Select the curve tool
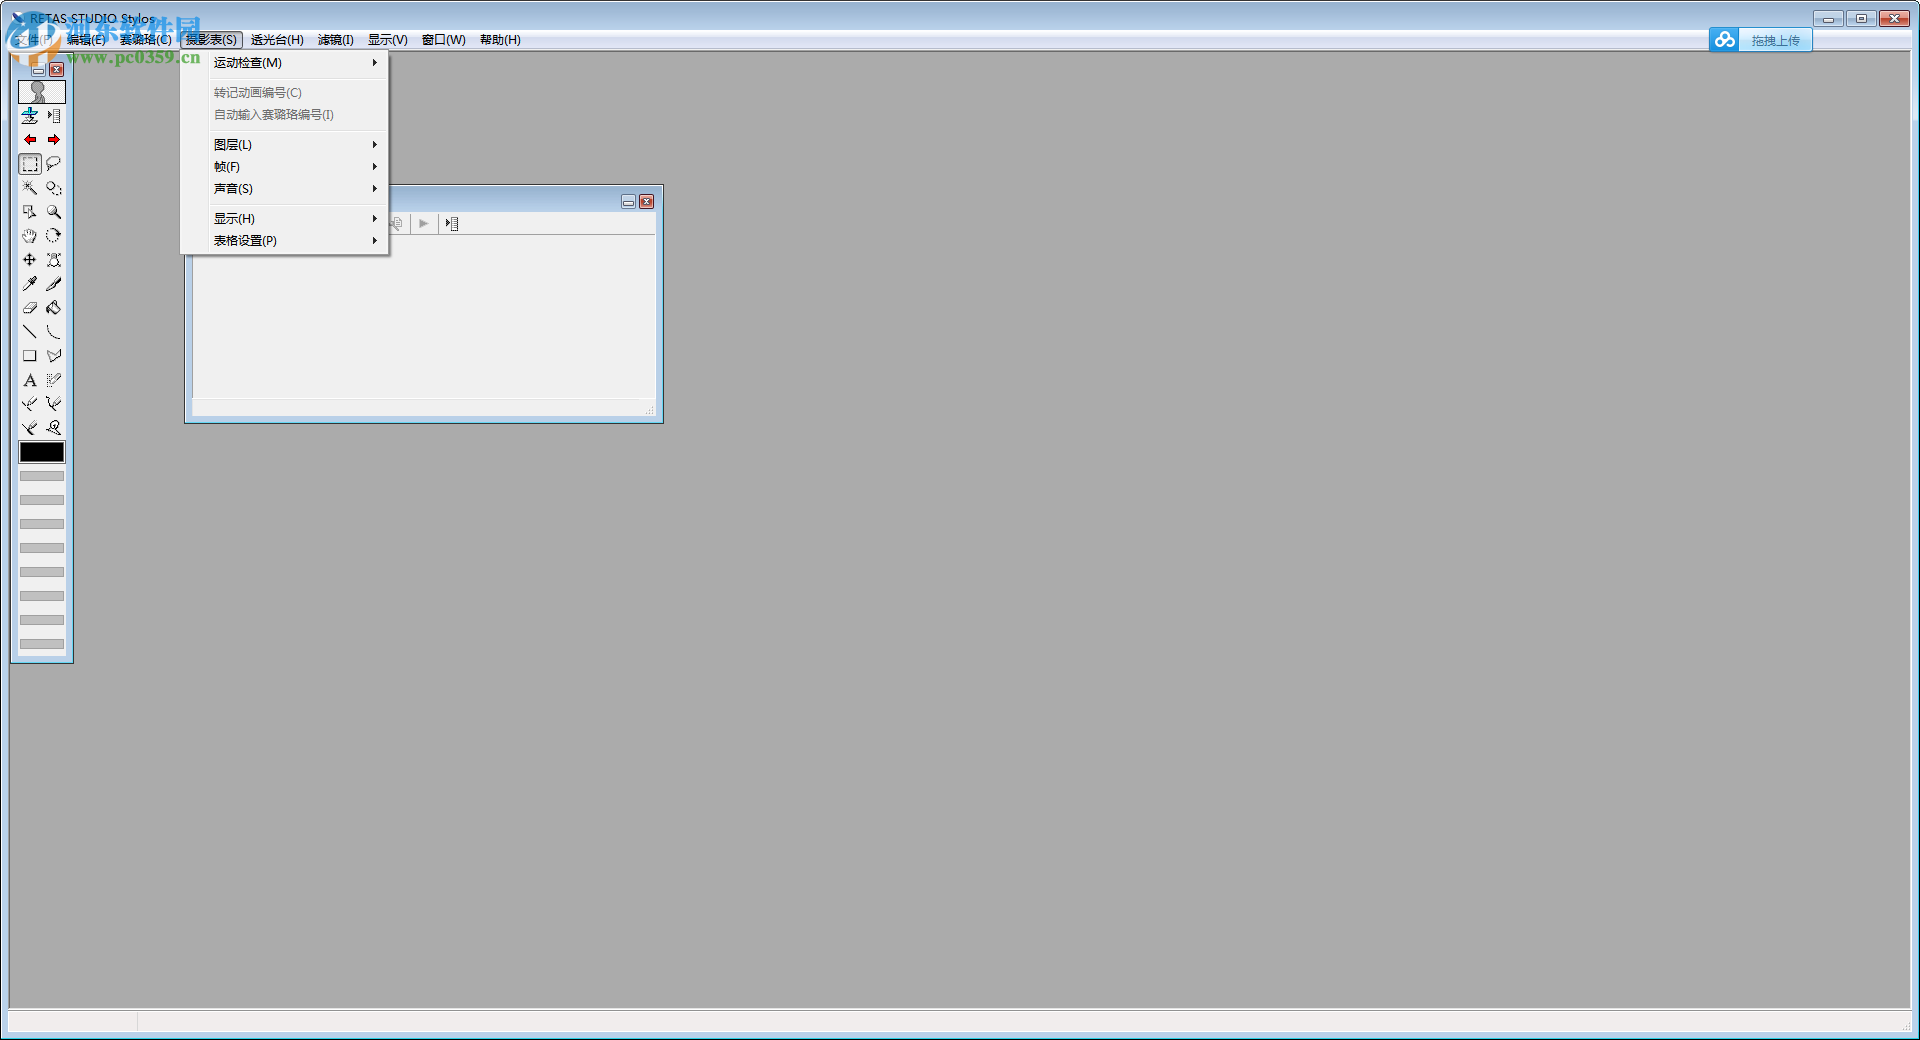The image size is (1920, 1040). pyautogui.click(x=54, y=332)
